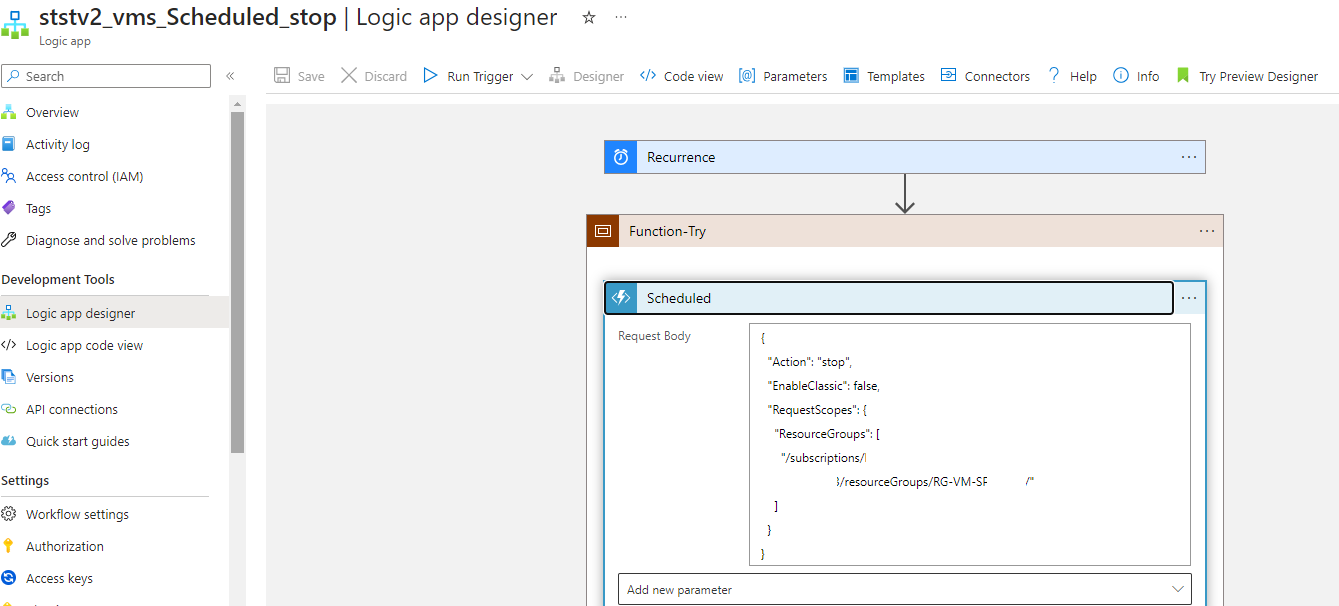
Task: Open Logic app code view in sidebar
Action: point(84,345)
